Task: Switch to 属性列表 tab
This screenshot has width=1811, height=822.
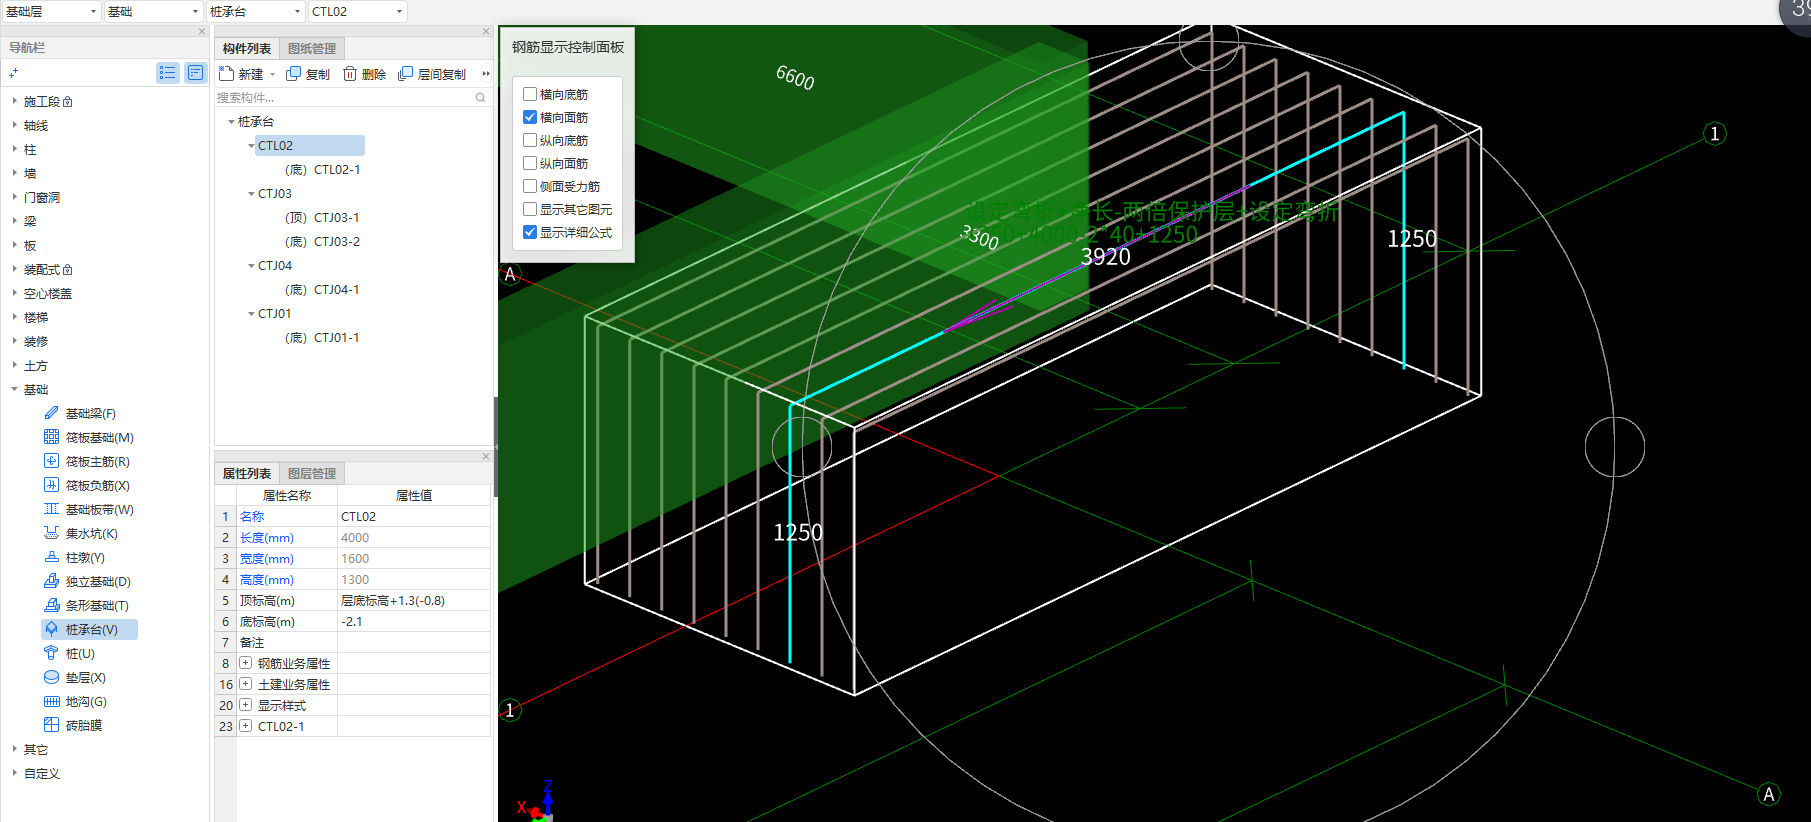Action: click(247, 473)
